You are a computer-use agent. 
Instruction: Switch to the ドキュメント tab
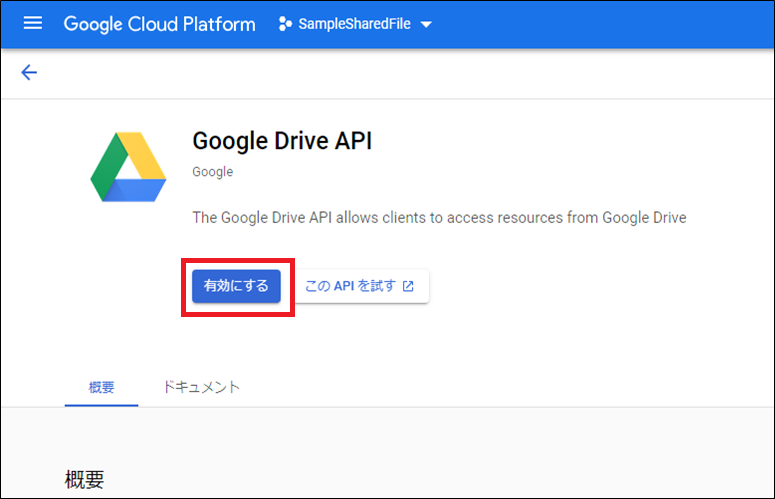coord(201,387)
